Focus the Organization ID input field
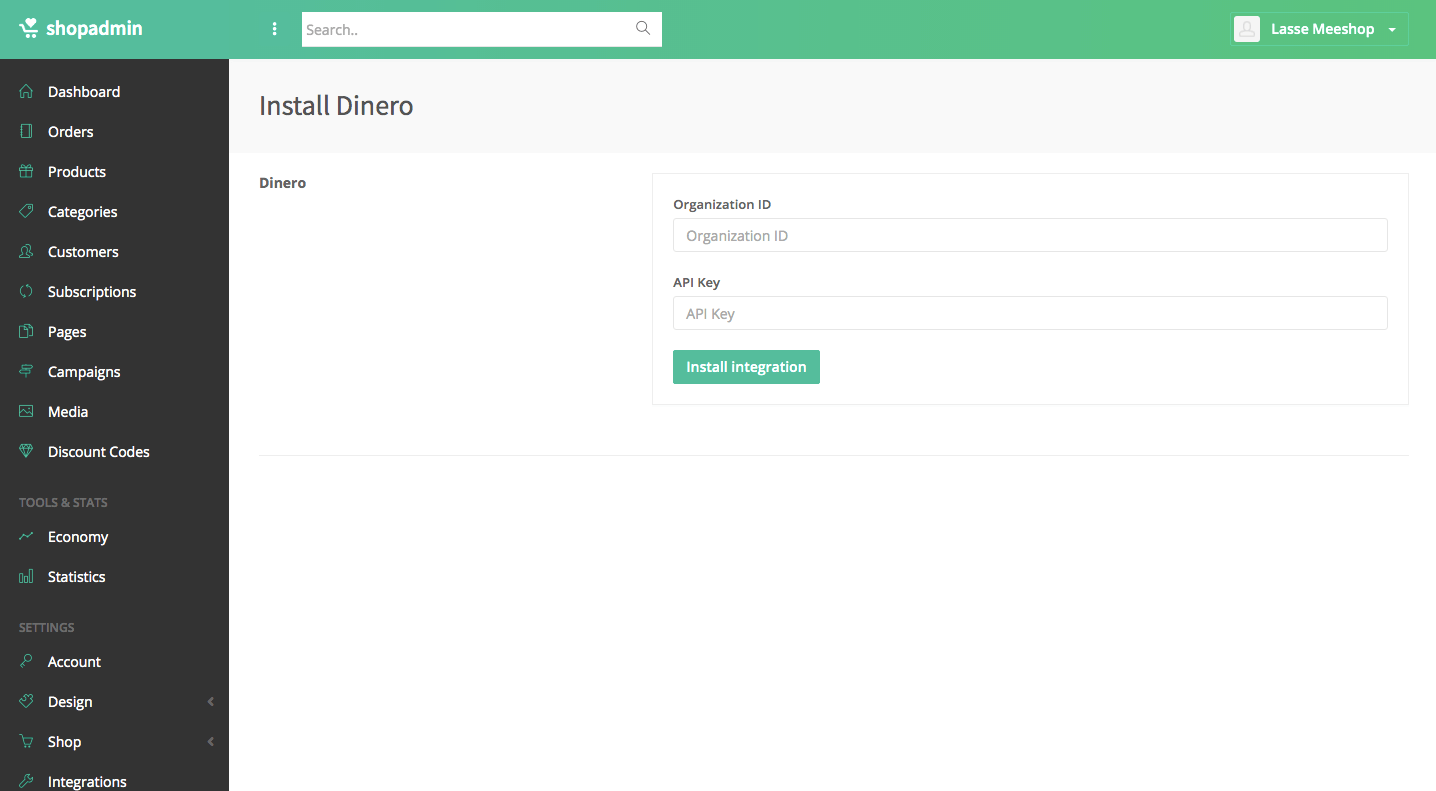Screen dimensions: 1436x791 point(1030,235)
